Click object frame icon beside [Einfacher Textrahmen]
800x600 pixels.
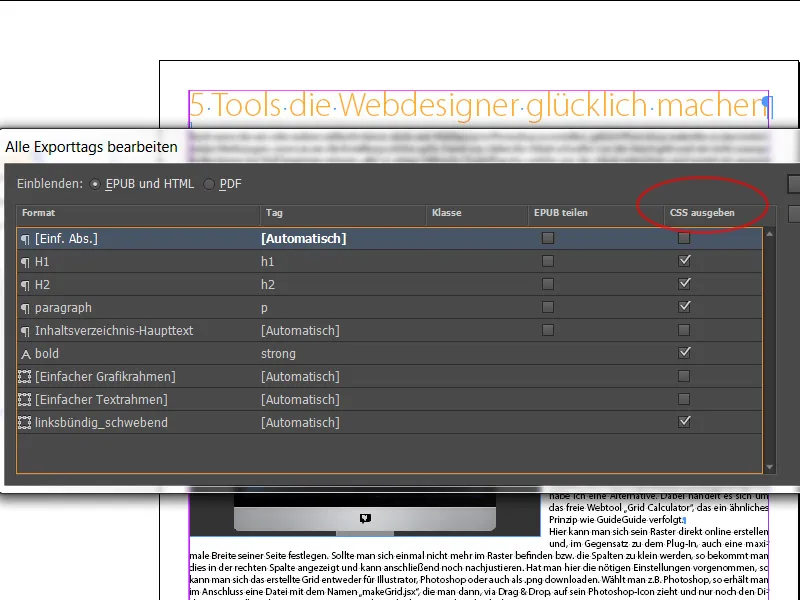click(24, 399)
